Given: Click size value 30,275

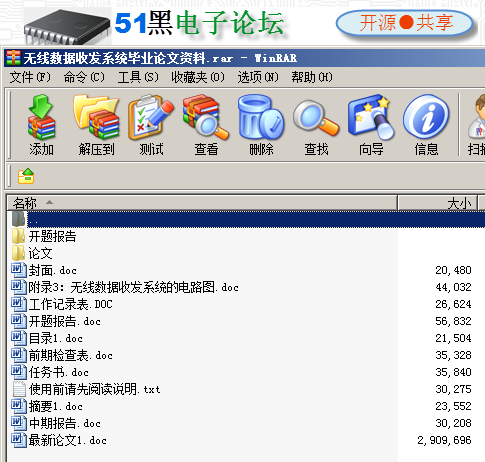Looking at the screenshot, I should click(453, 389).
